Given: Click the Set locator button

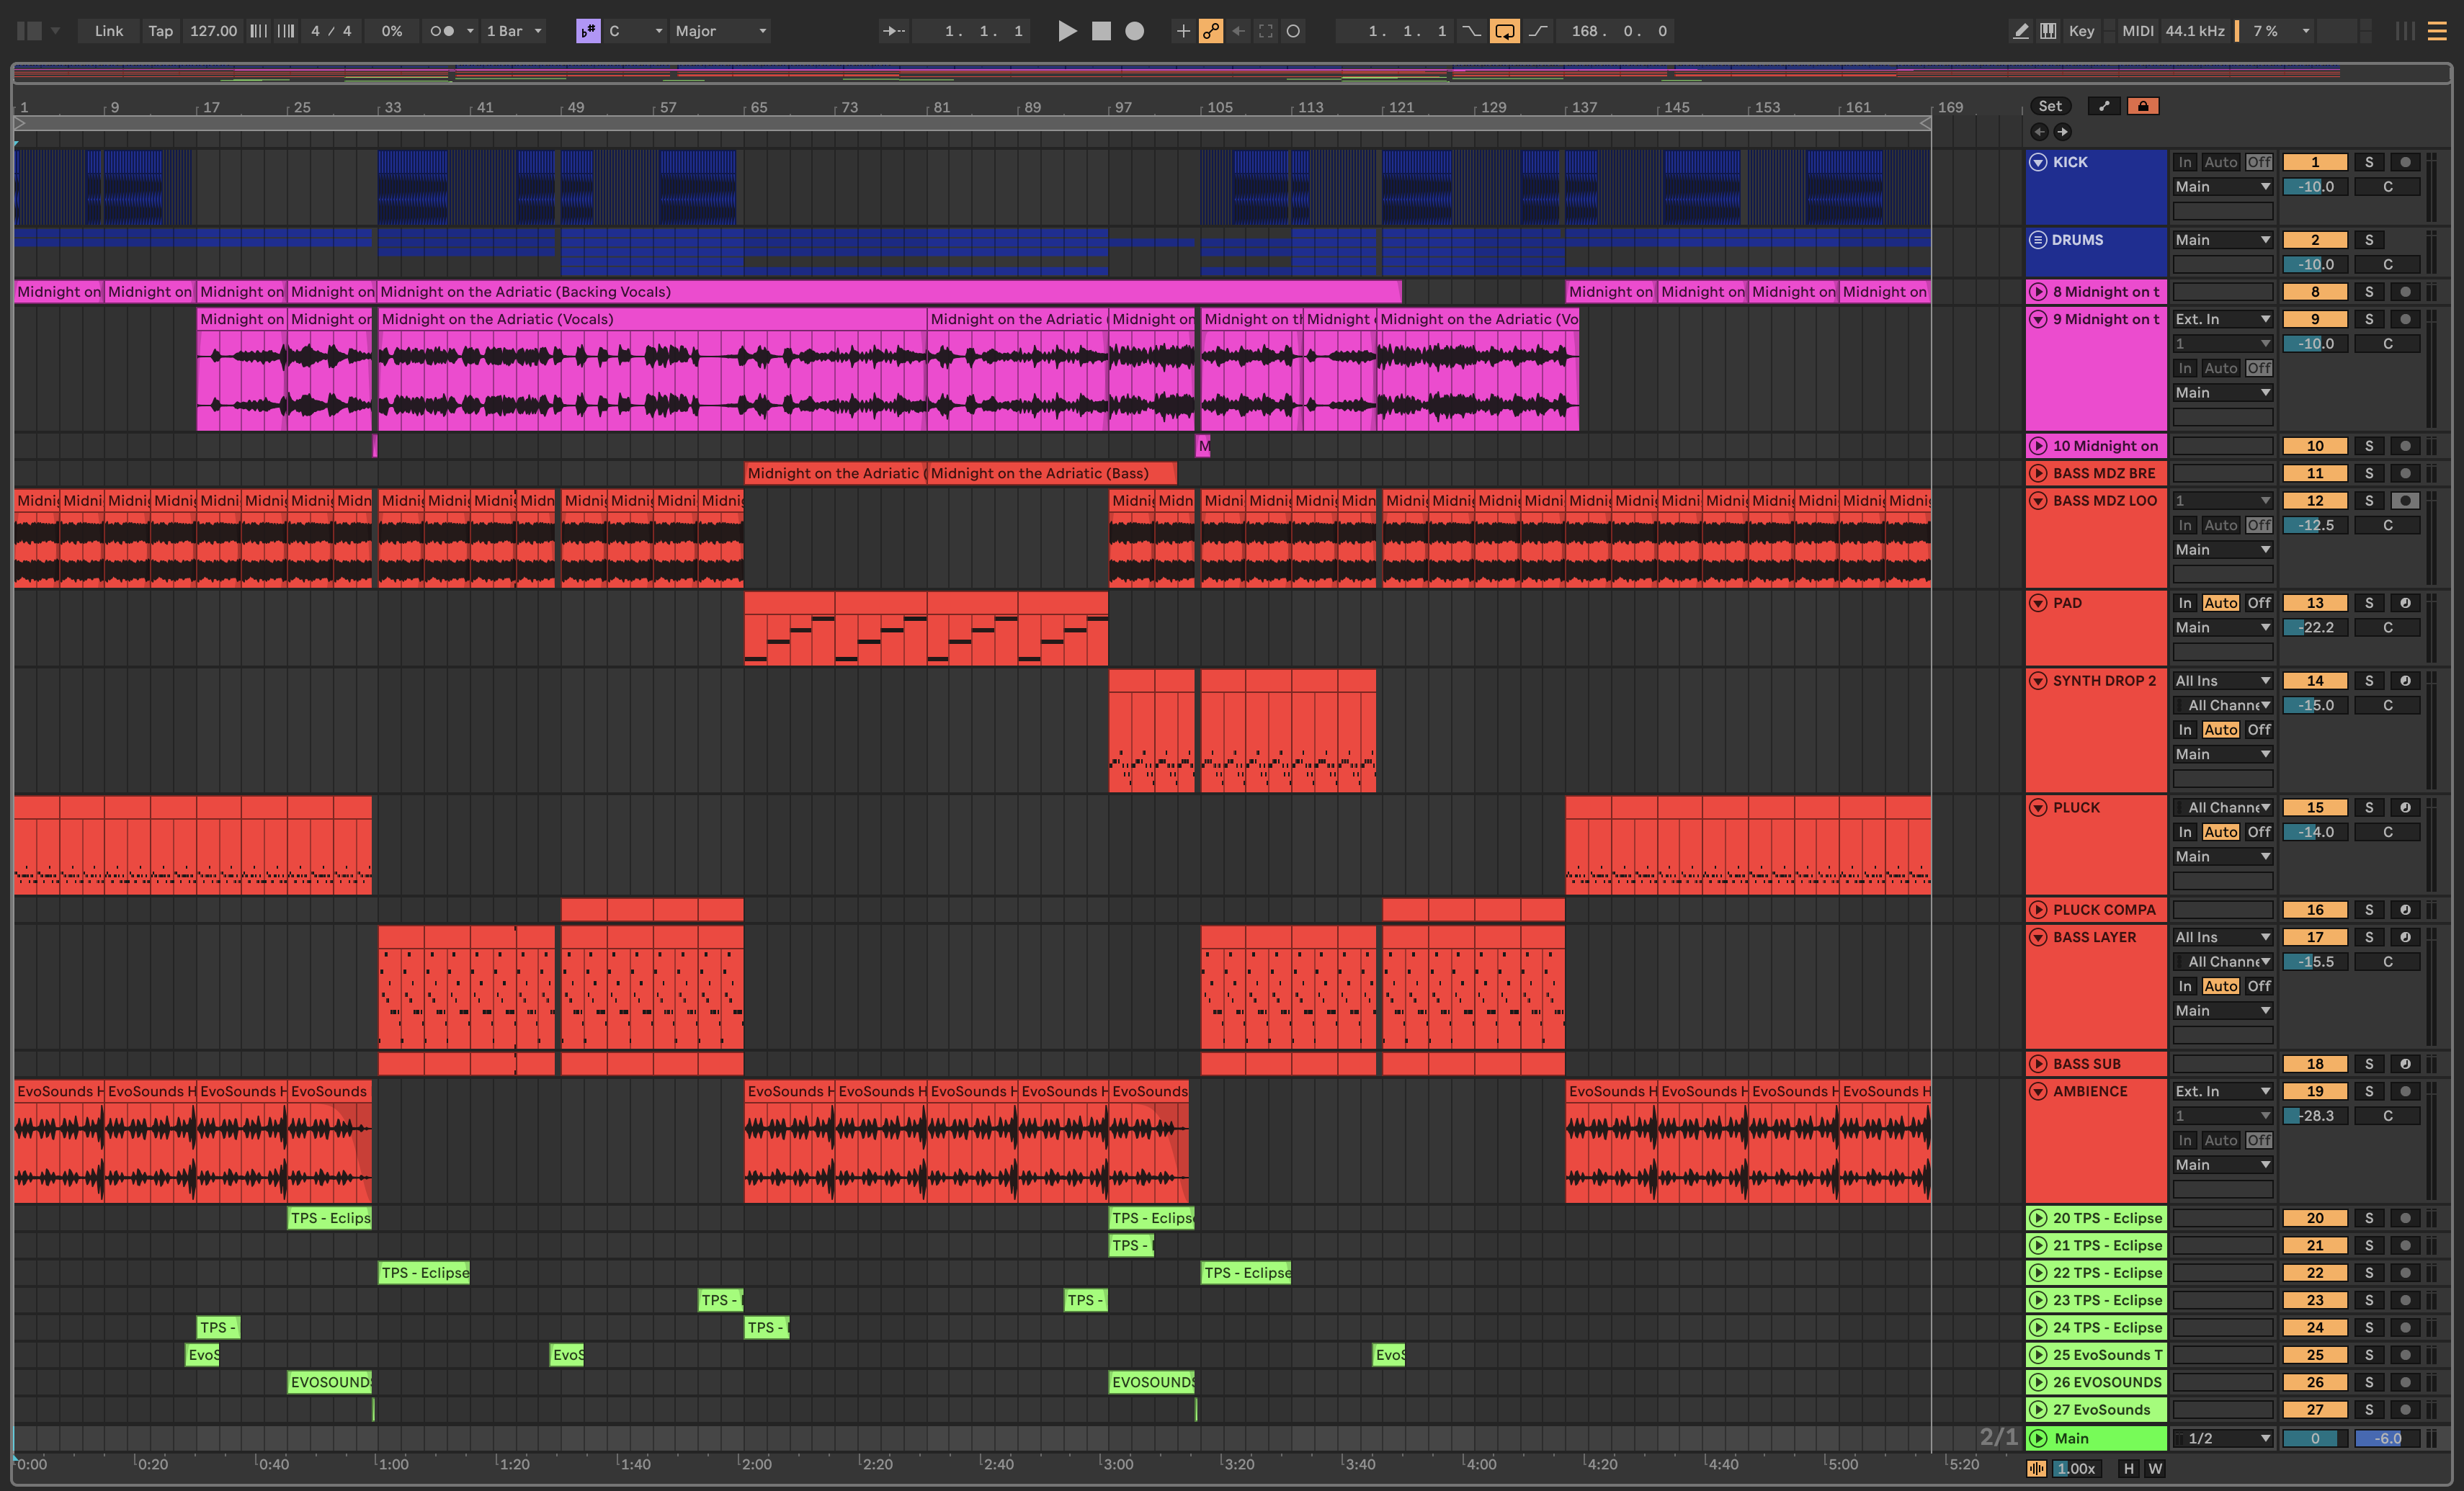Looking at the screenshot, I should click(x=2050, y=106).
